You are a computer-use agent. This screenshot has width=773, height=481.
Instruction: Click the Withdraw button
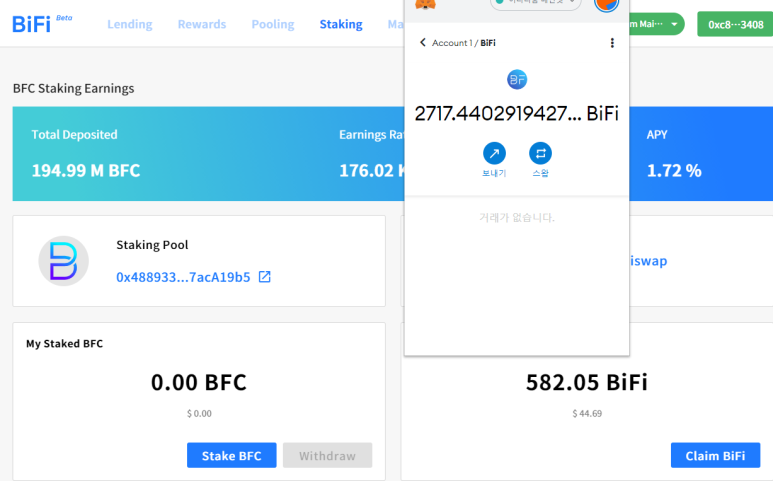point(327,455)
